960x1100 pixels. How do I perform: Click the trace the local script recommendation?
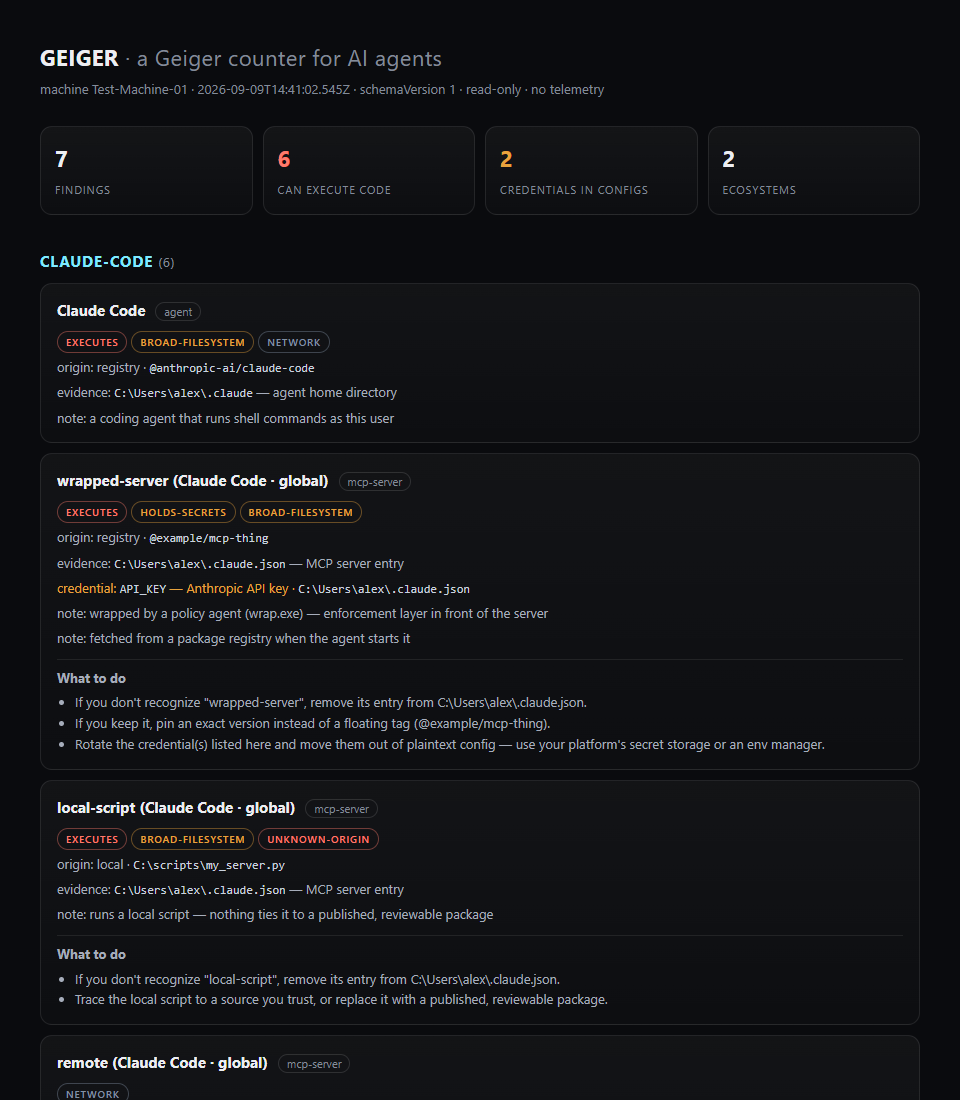pyautogui.click(x=341, y=1000)
